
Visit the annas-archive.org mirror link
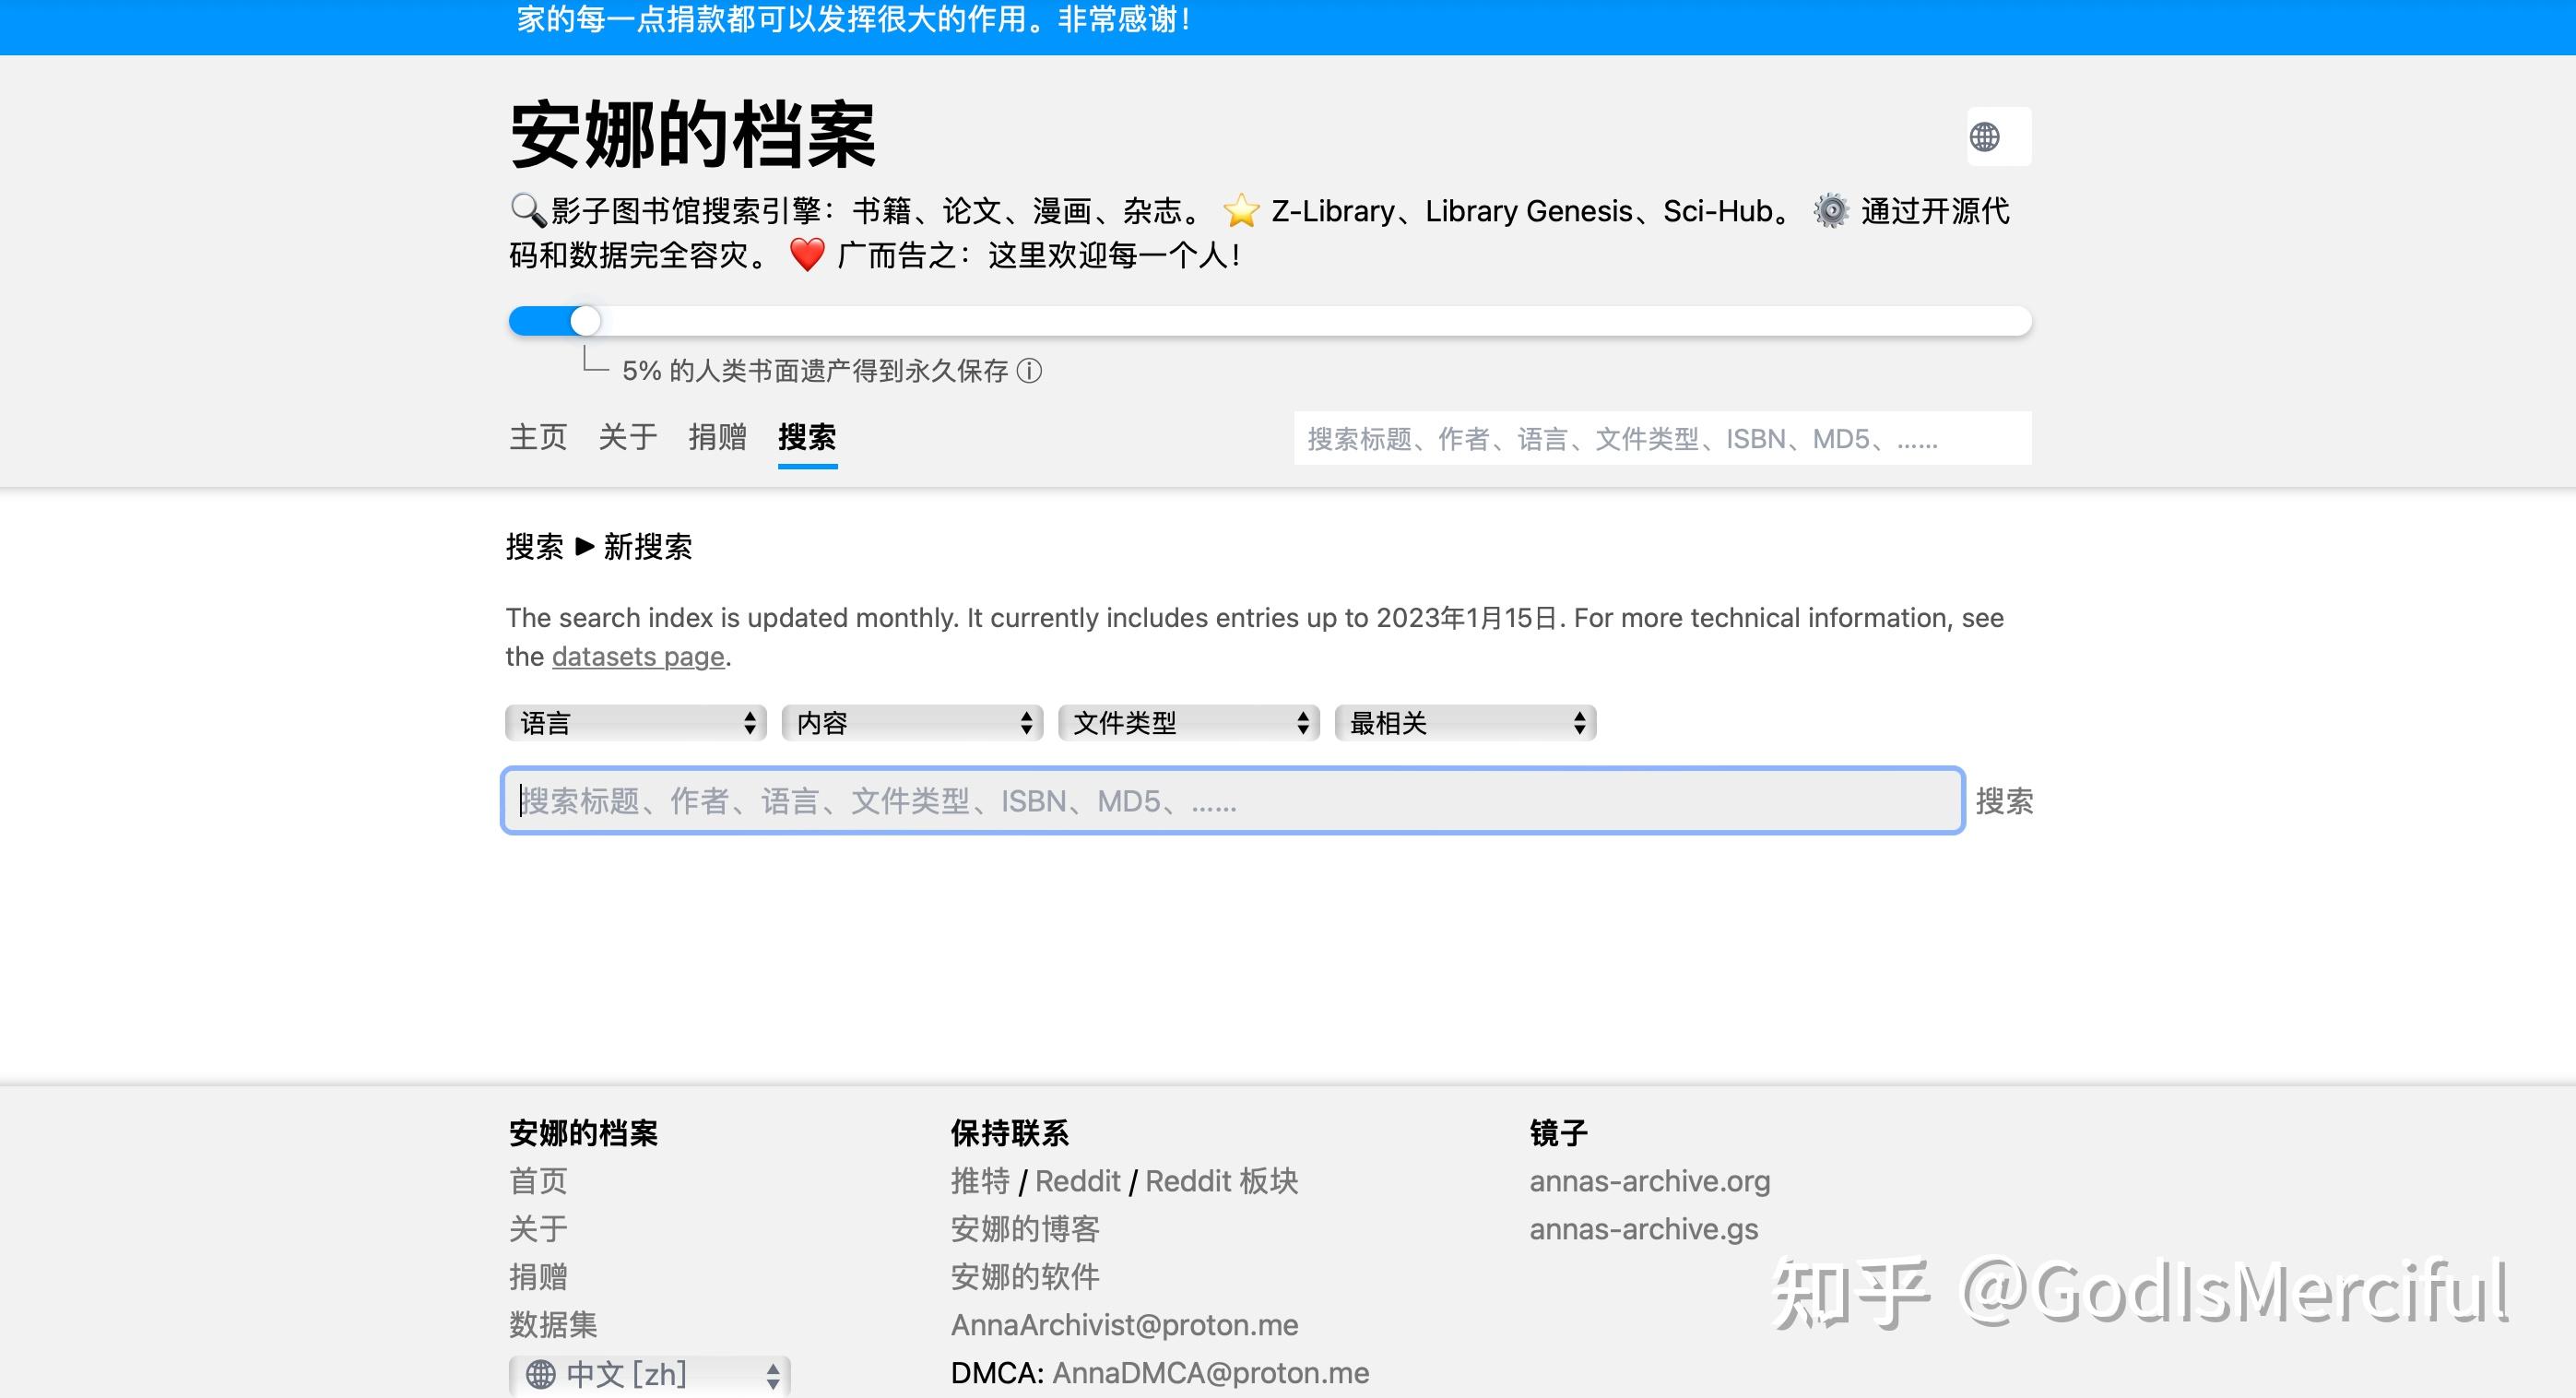tap(1650, 1181)
